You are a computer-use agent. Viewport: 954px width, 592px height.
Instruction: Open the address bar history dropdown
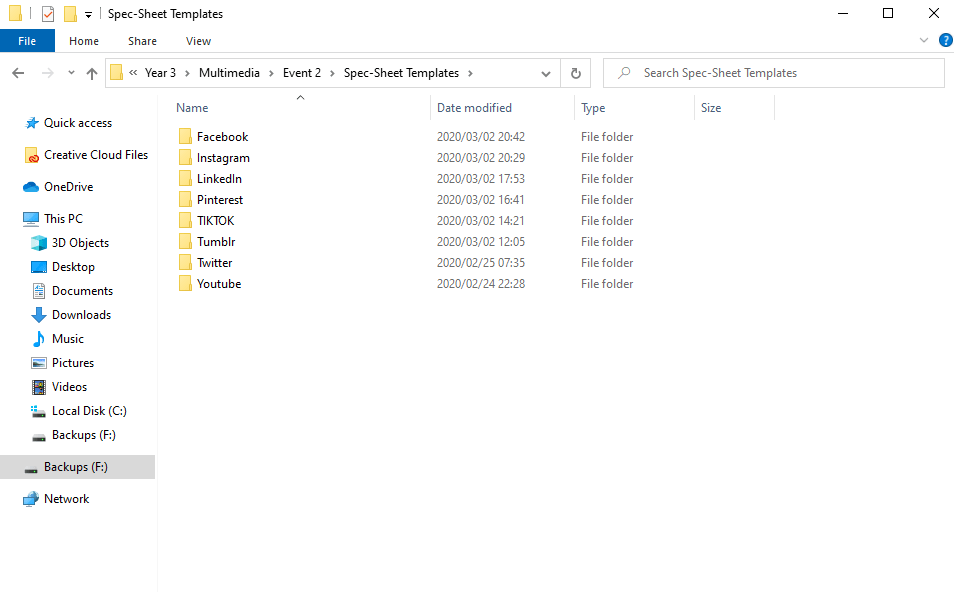(x=546, y=73)
